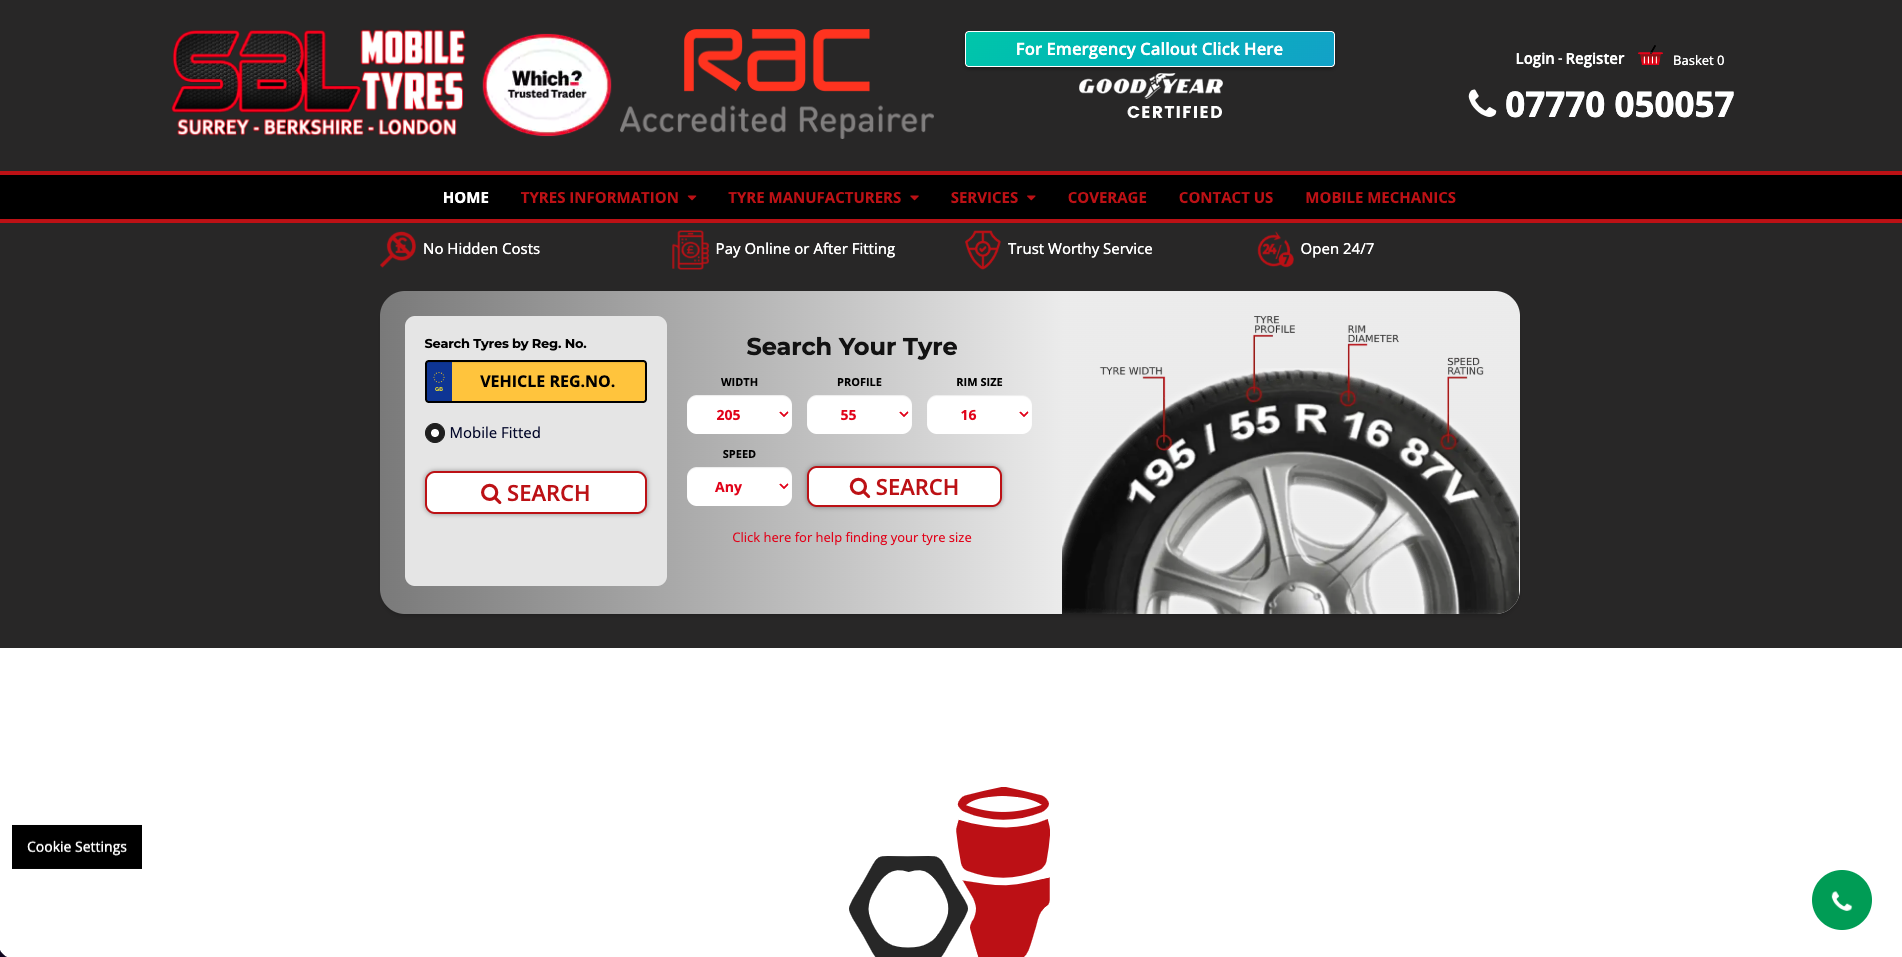This screenshot has height=957, width=1902.
Task: Click the Vehicle Reg. No. input field
Action: click(x=548, y=382)
